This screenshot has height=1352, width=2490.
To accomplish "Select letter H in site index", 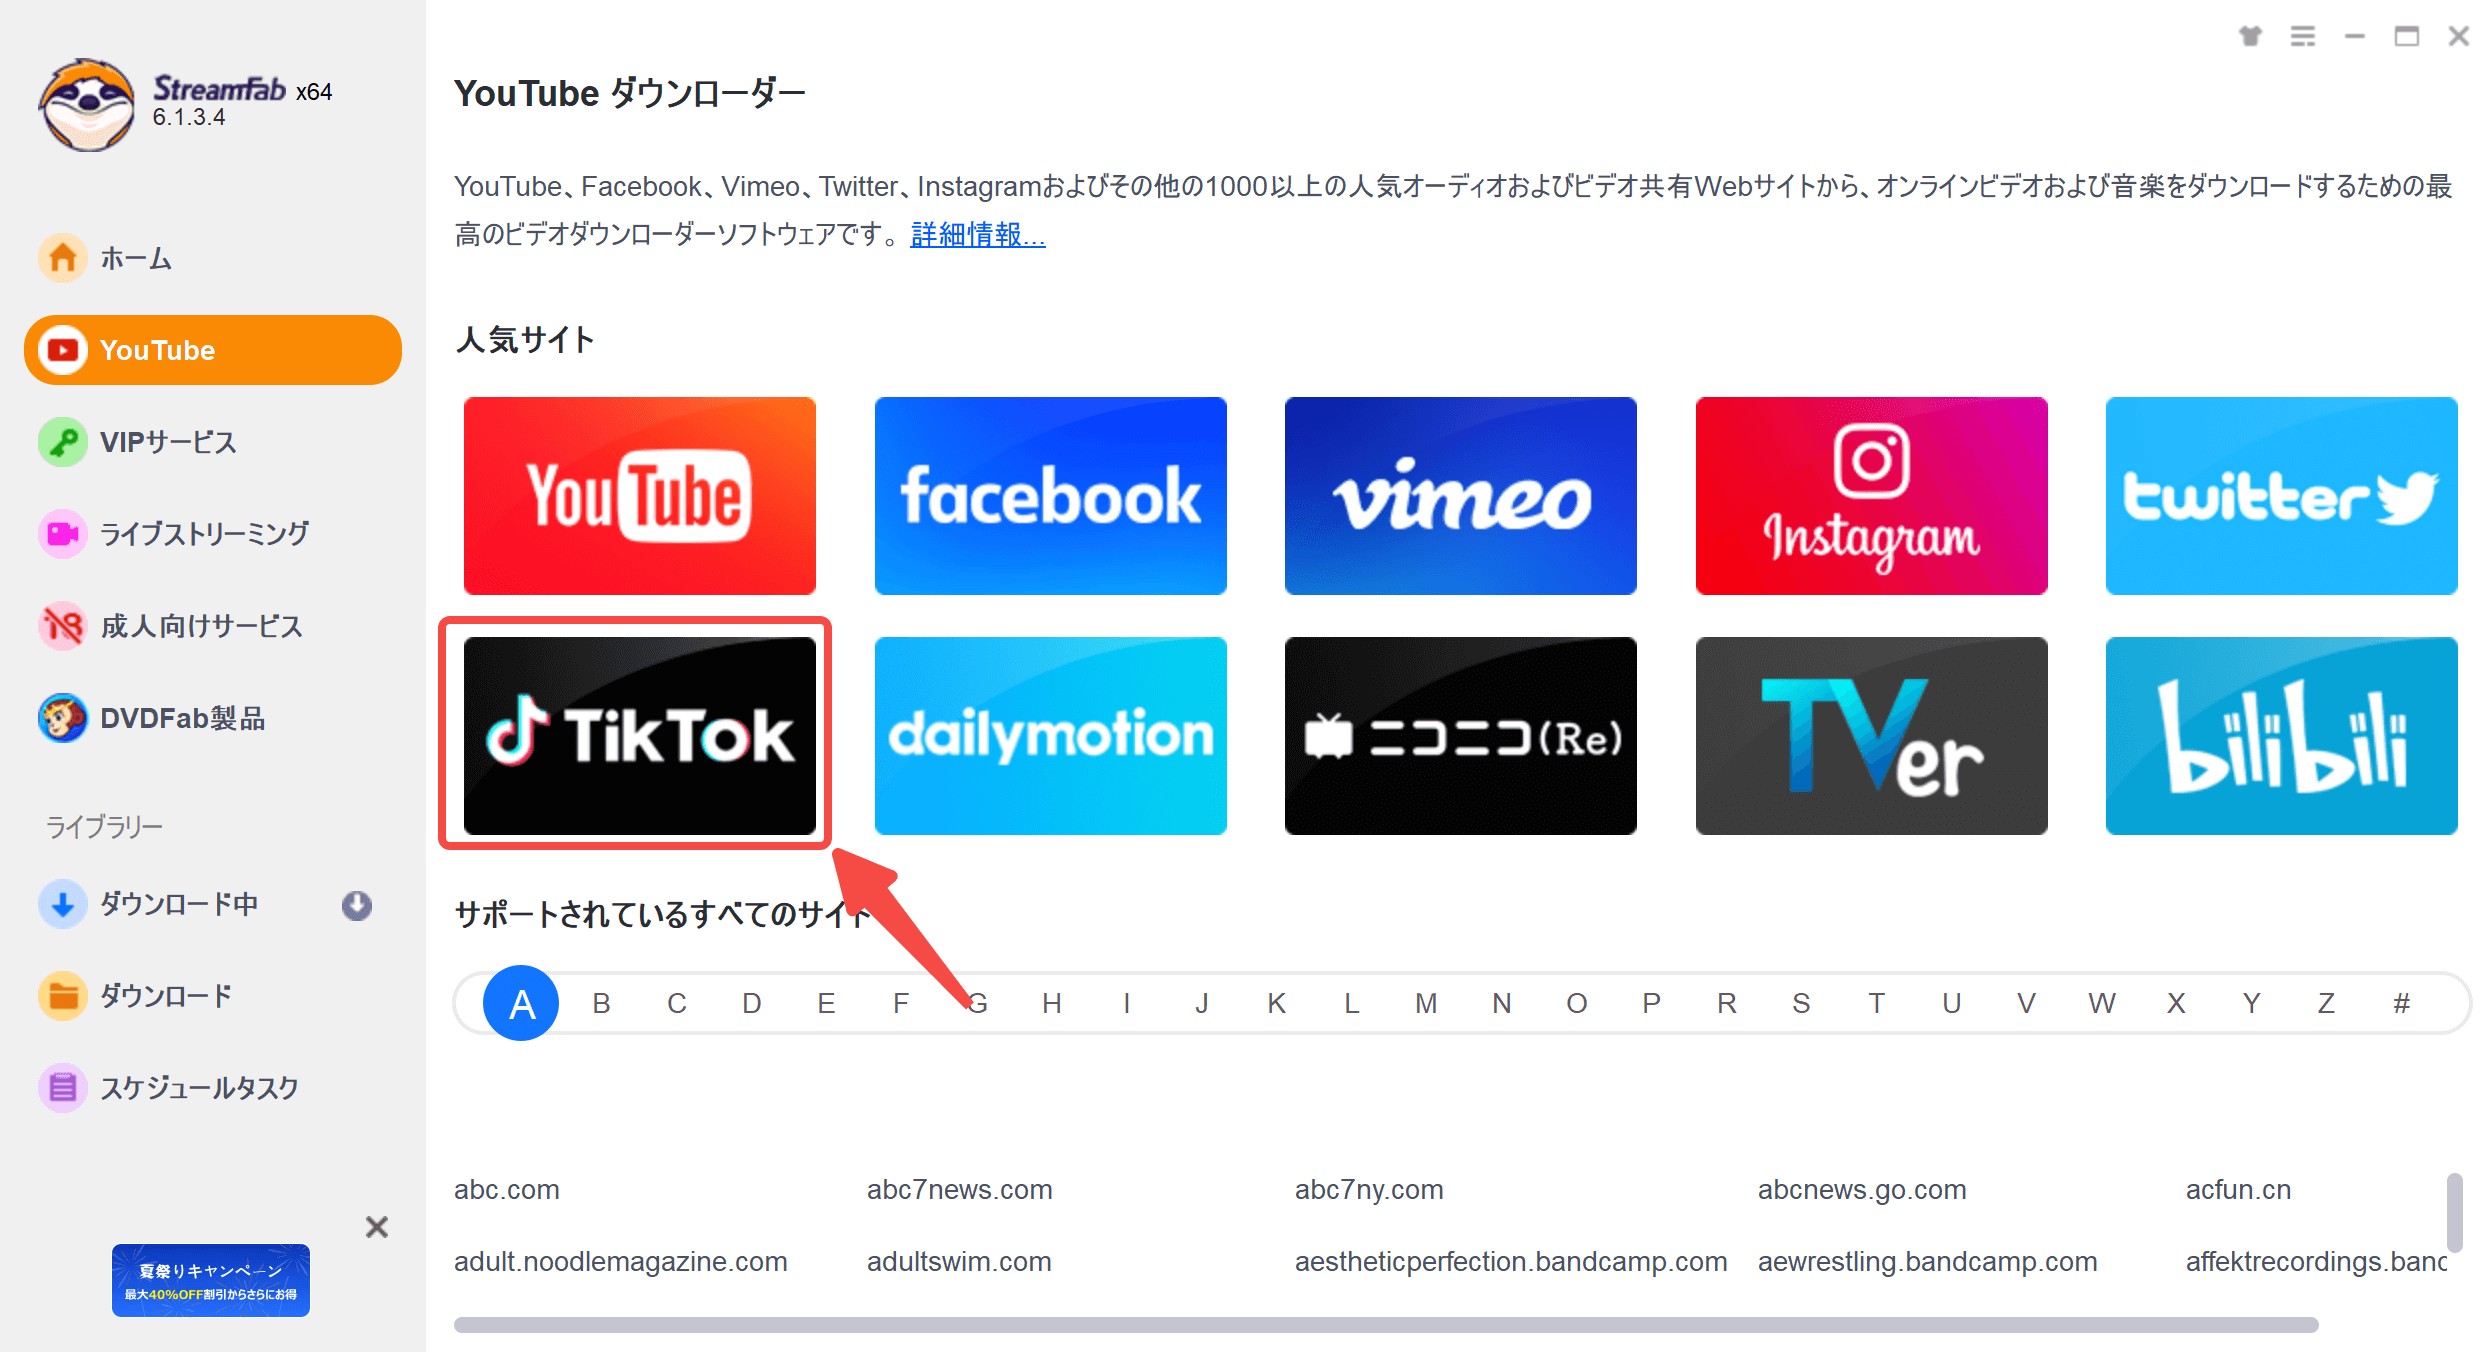I will tap(1051, 1003).
